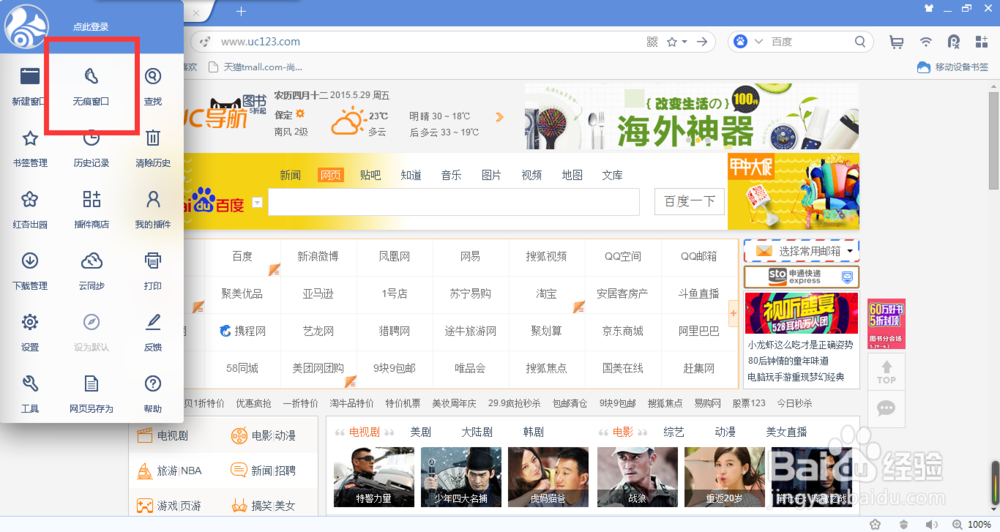The image size is (1000, 532).
Task: Select the 新闻 search tab
Action: pyautogui.click(x=290, y=175)
